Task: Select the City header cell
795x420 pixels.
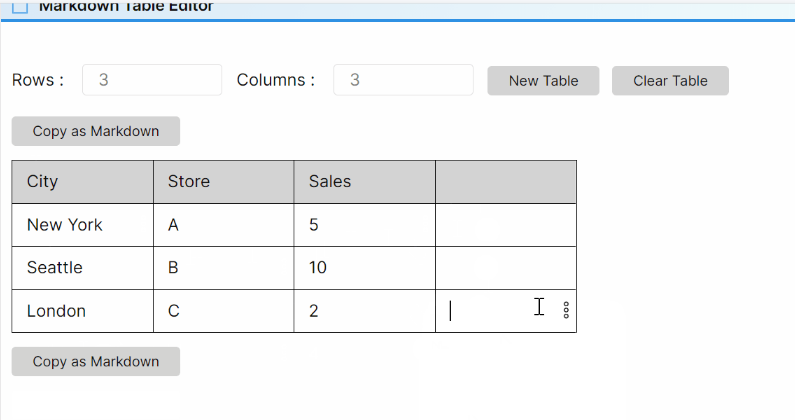Action: (82, 181)
